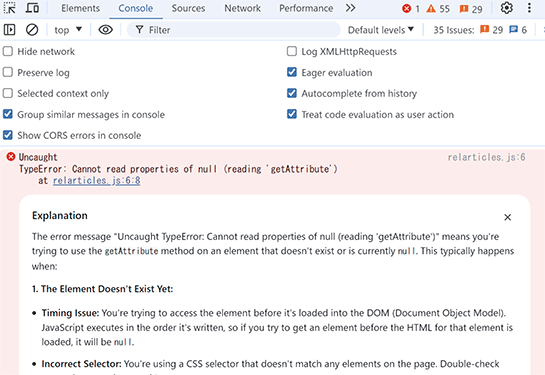Screen dimensions: 545x375
Task: Click the red error count badge
Action: click(410, 9)
